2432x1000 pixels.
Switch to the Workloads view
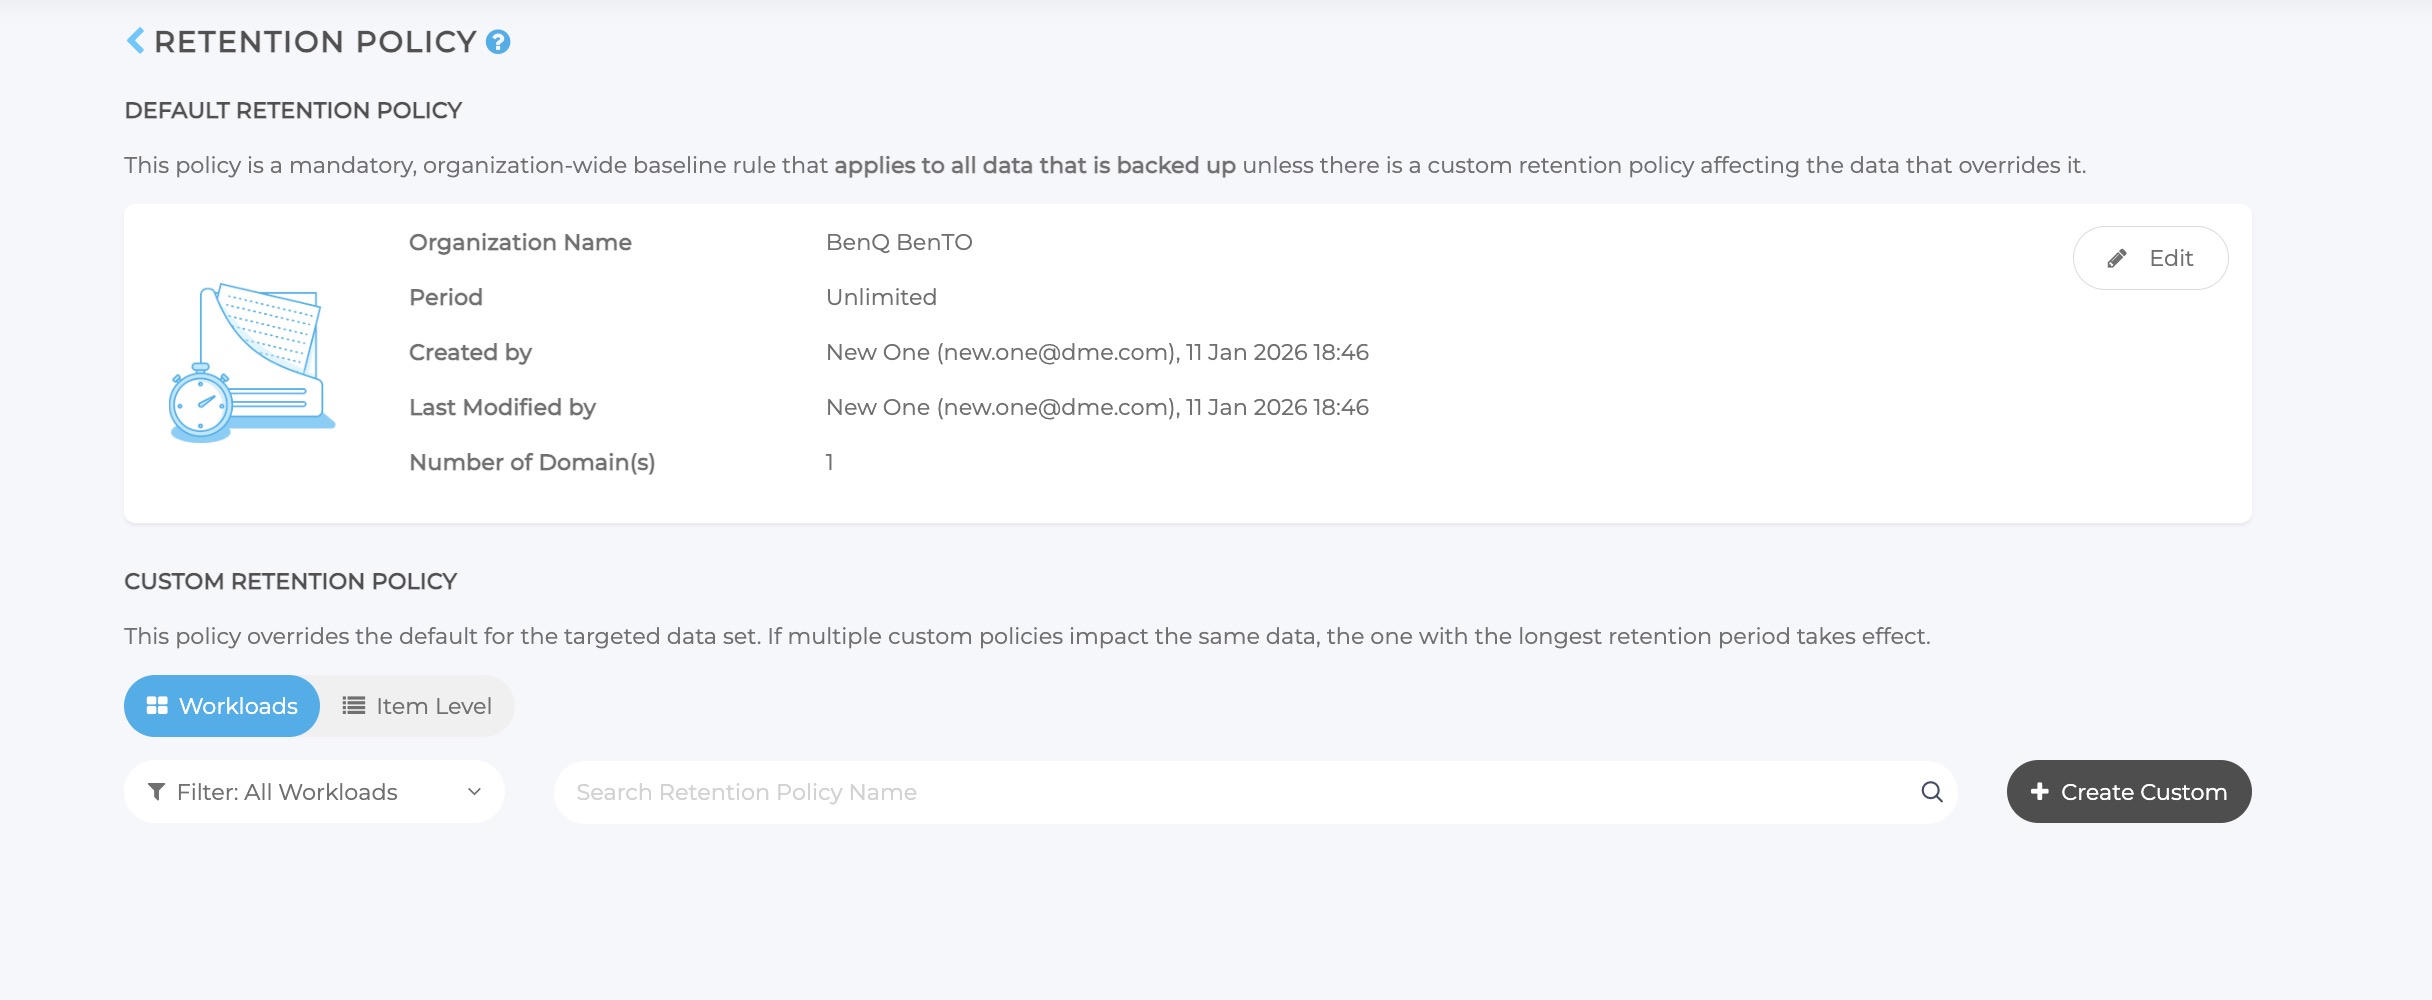click(222, 706)
